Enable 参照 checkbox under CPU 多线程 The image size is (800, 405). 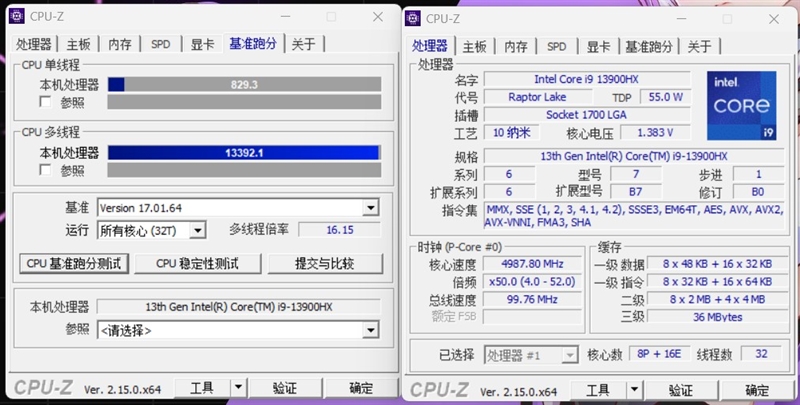click(x=45, y=169)
